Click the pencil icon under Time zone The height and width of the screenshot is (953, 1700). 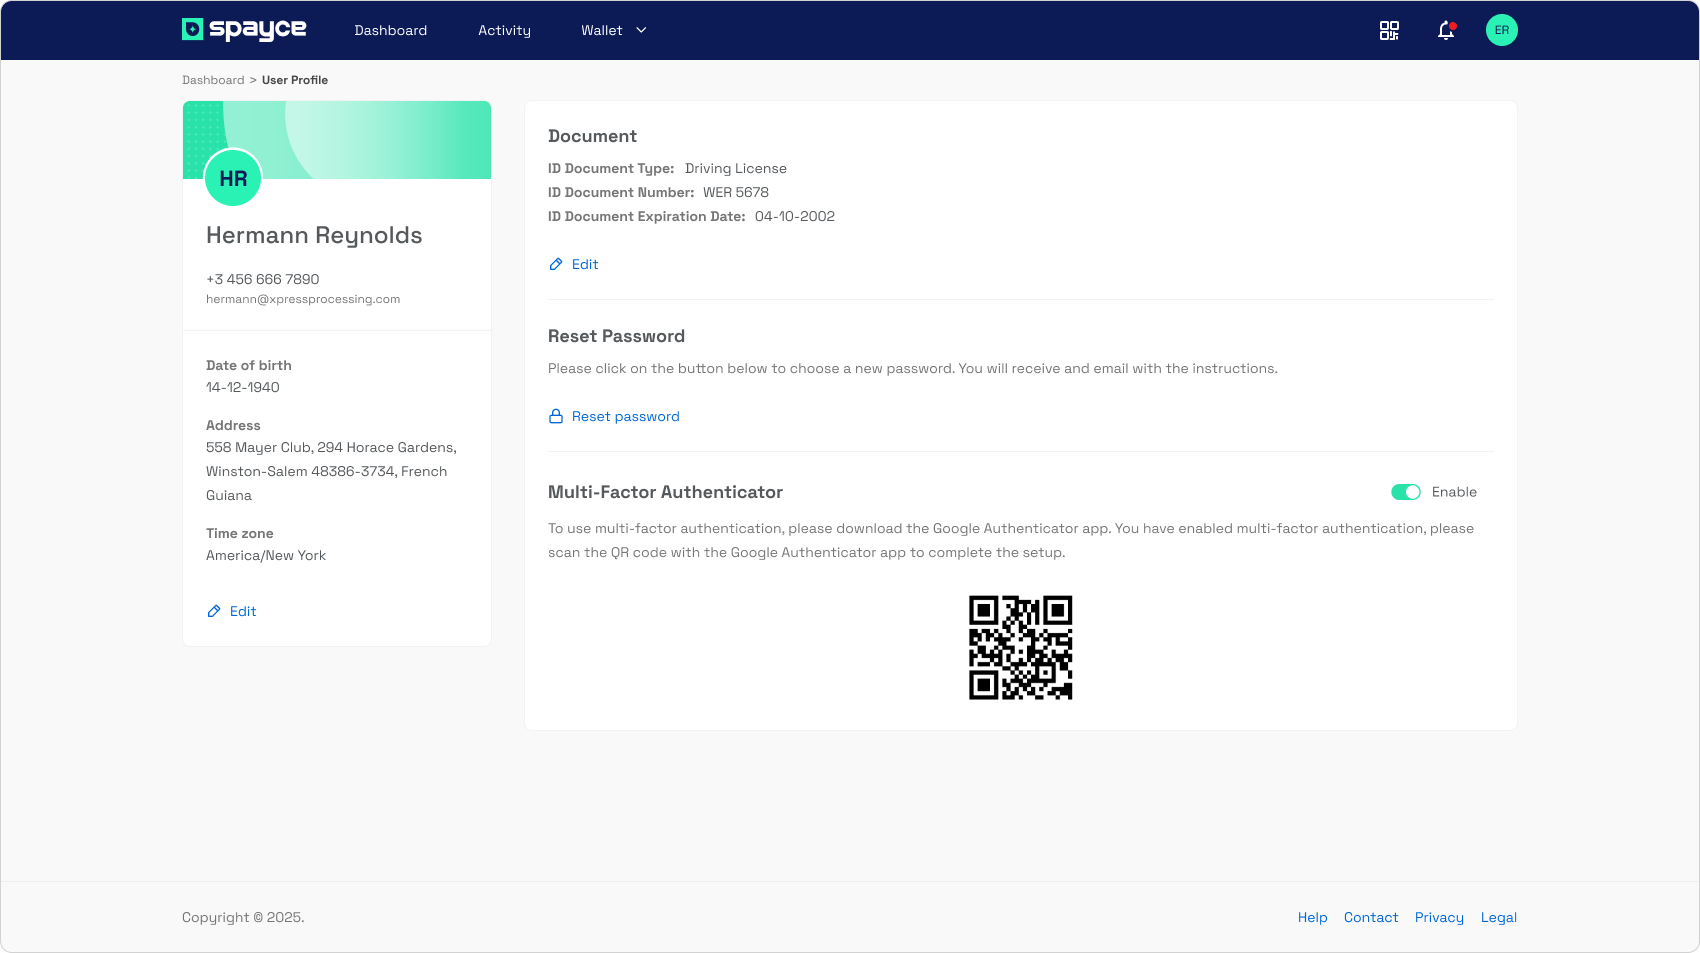[x=214, y=611]
